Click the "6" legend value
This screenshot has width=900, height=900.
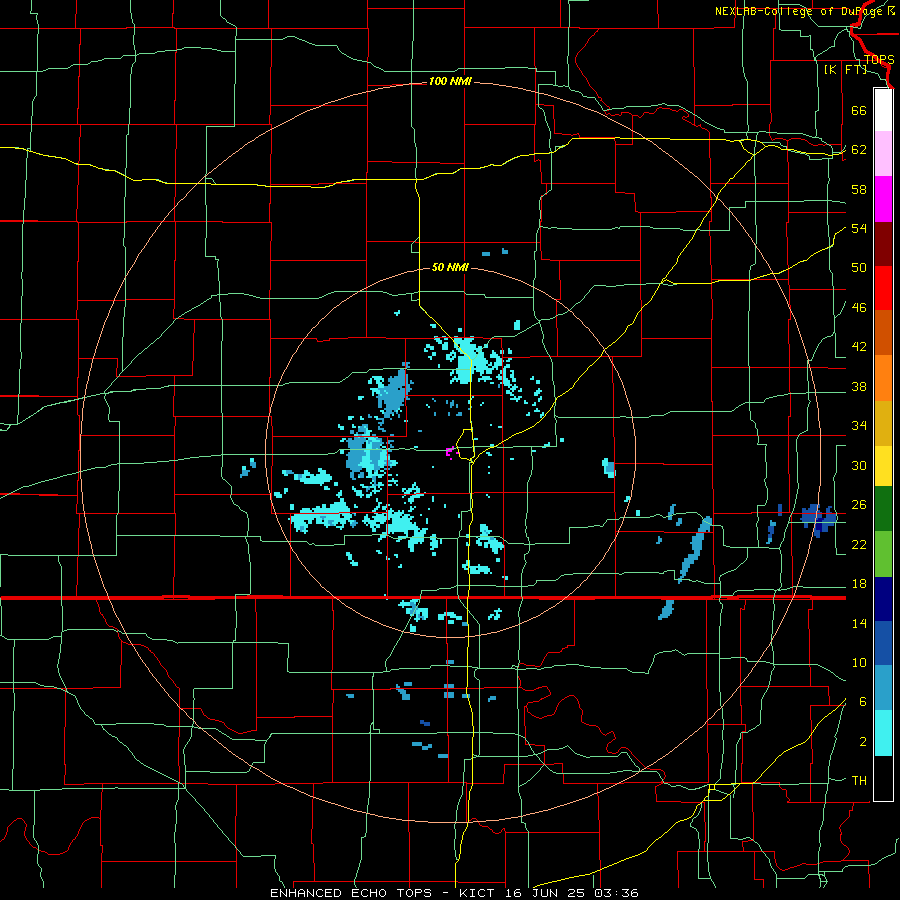click(862, 702)
